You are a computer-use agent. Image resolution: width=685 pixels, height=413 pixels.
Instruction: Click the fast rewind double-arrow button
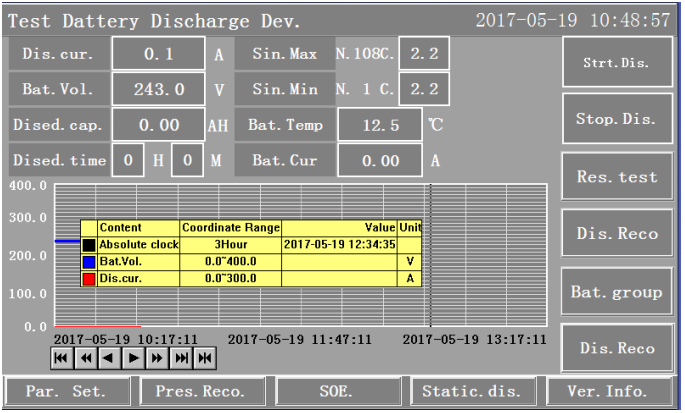click(84, 357)
